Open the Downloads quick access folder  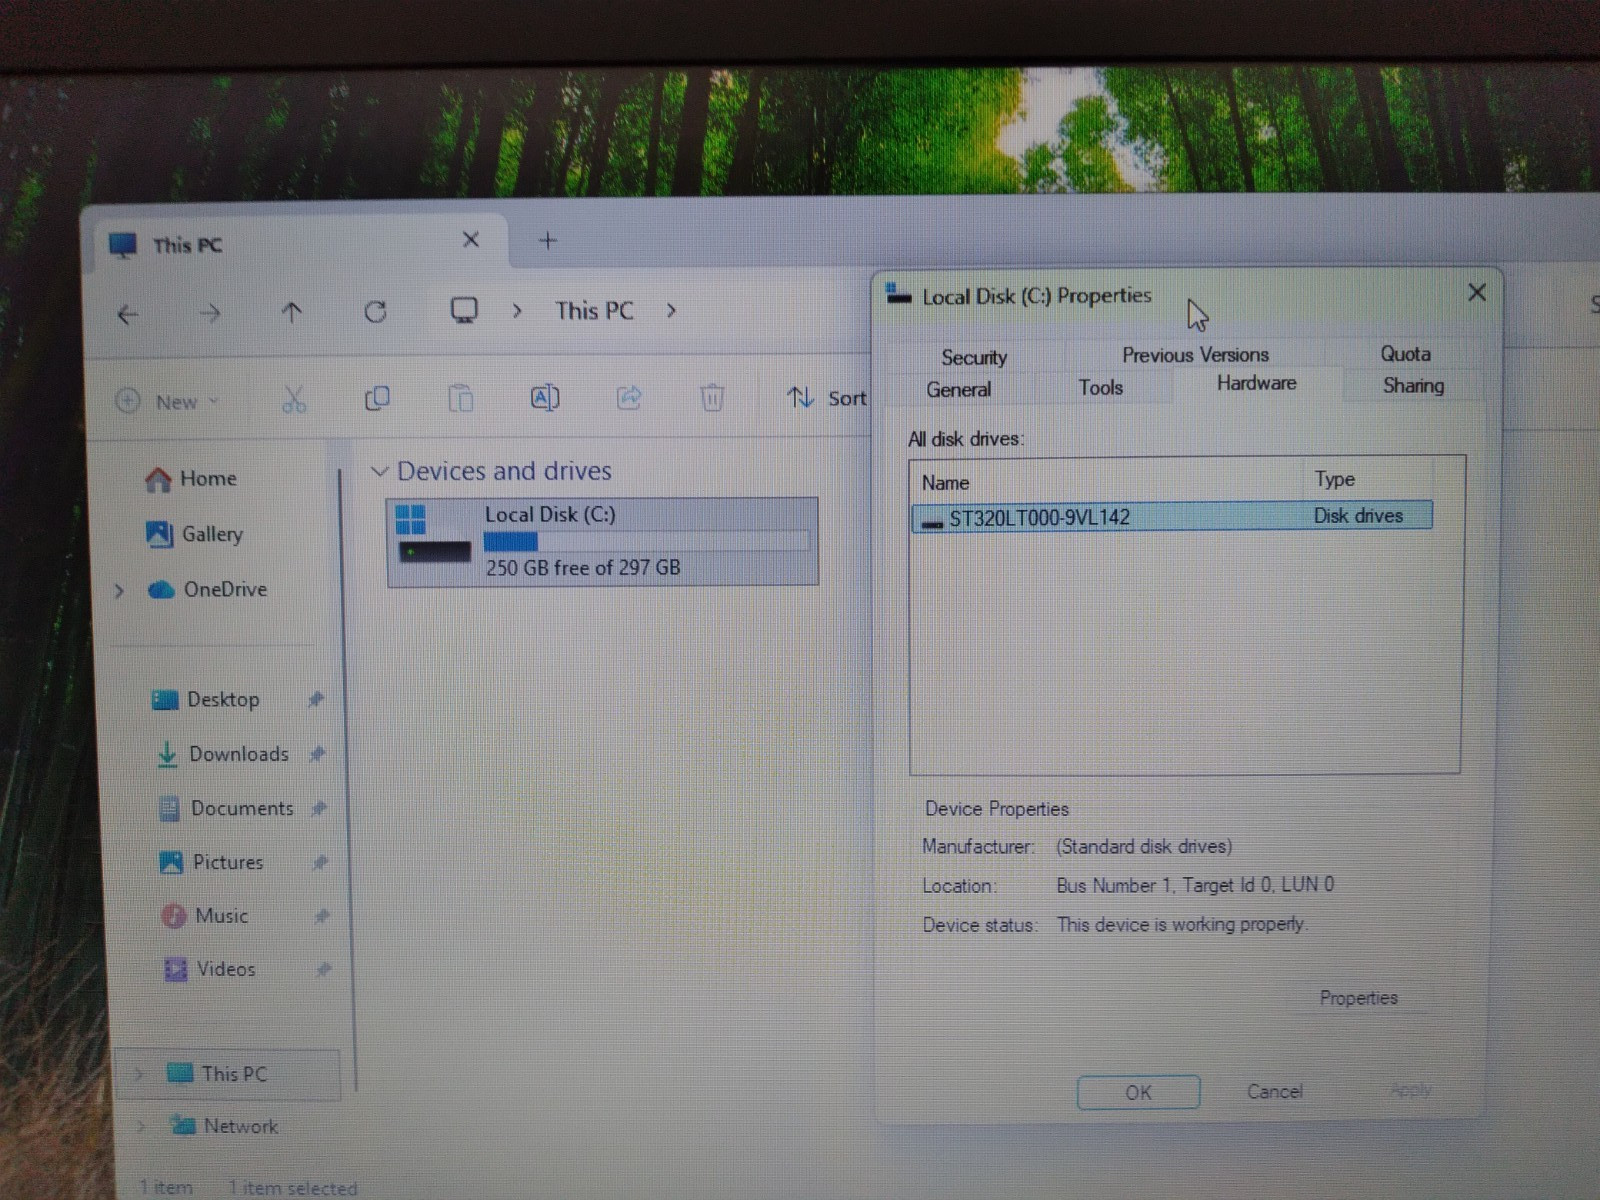[222, 754]
